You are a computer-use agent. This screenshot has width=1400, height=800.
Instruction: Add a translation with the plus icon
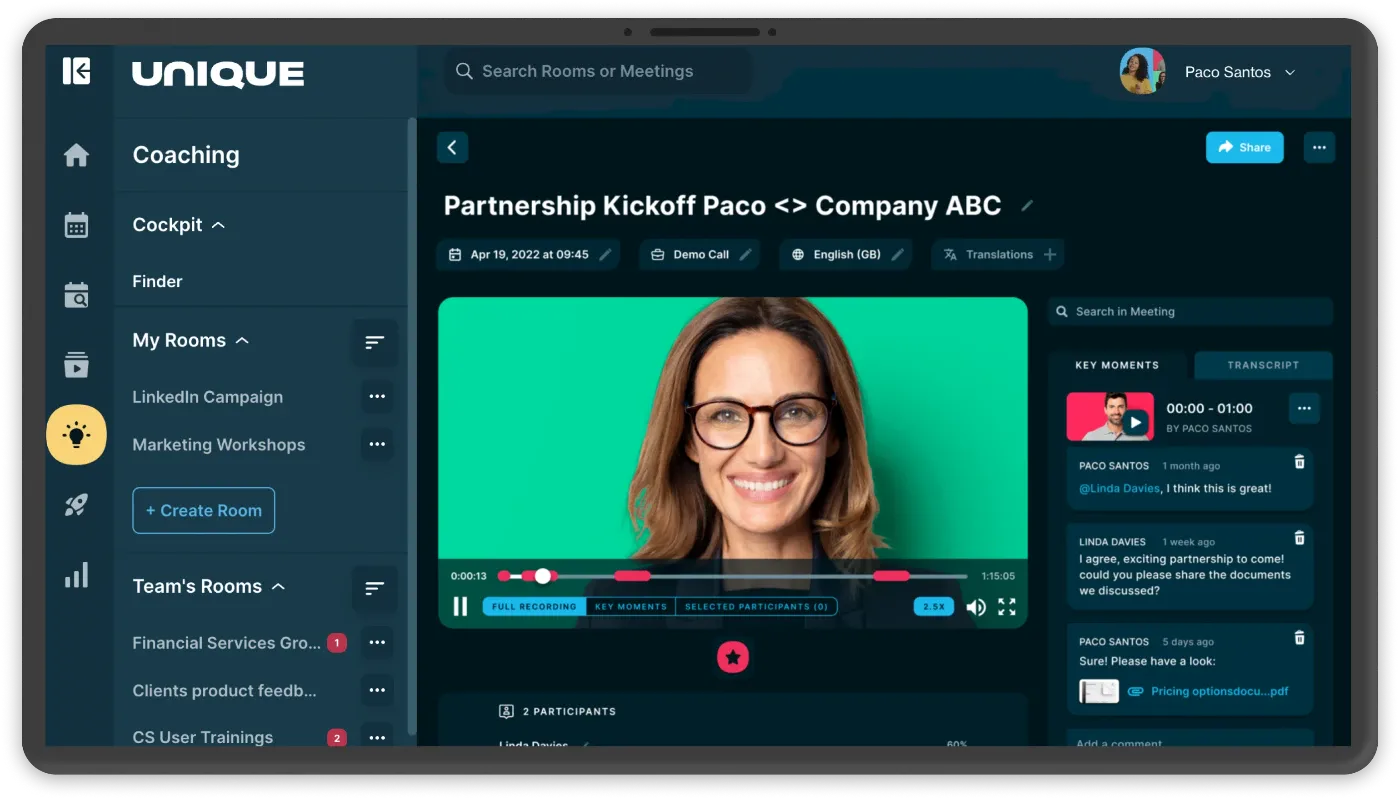[x=1050, y=255]
